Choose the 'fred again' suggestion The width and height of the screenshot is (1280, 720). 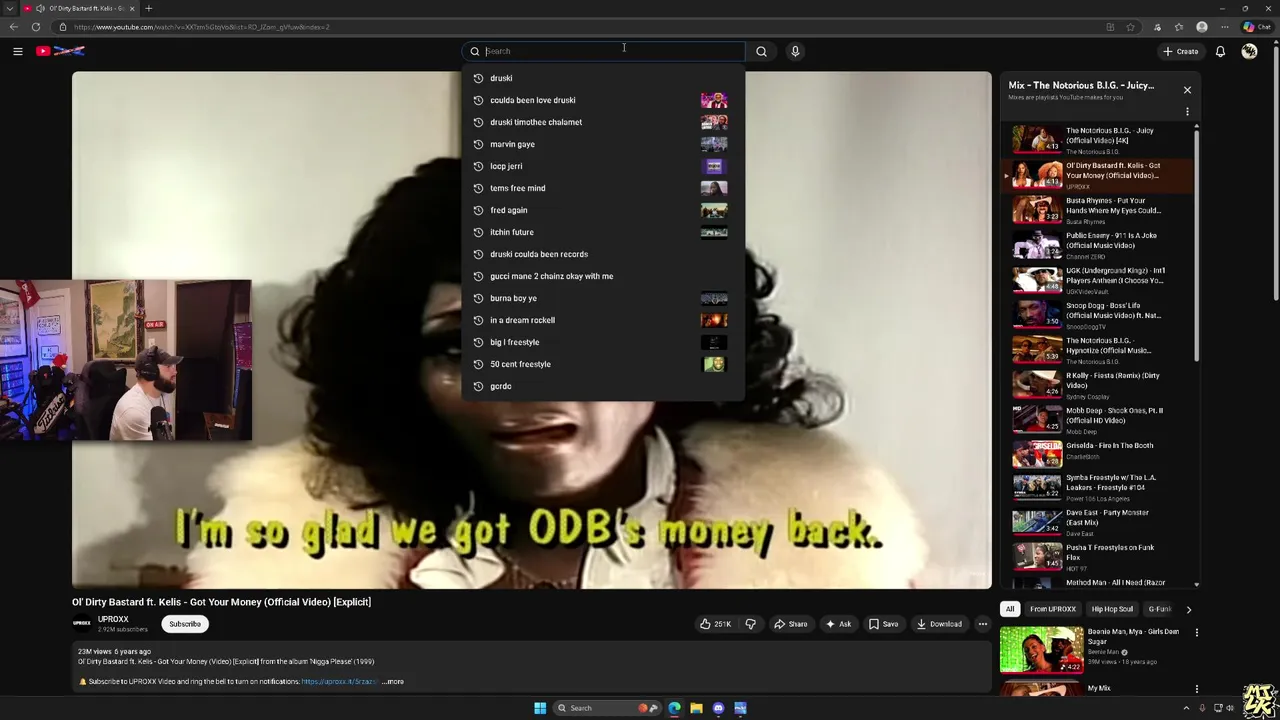pos(603,210)
